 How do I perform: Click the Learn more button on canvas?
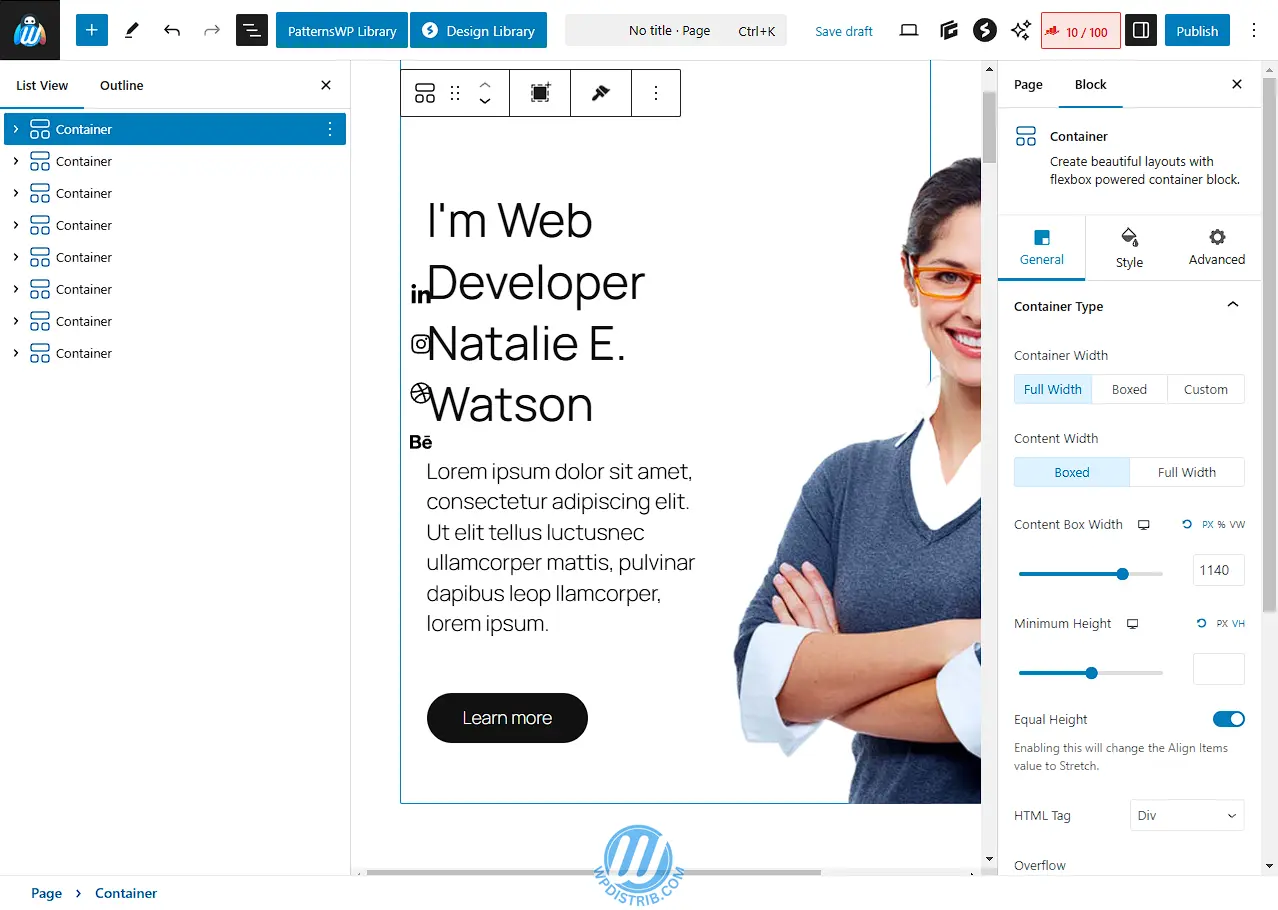[x=507, y=718]
